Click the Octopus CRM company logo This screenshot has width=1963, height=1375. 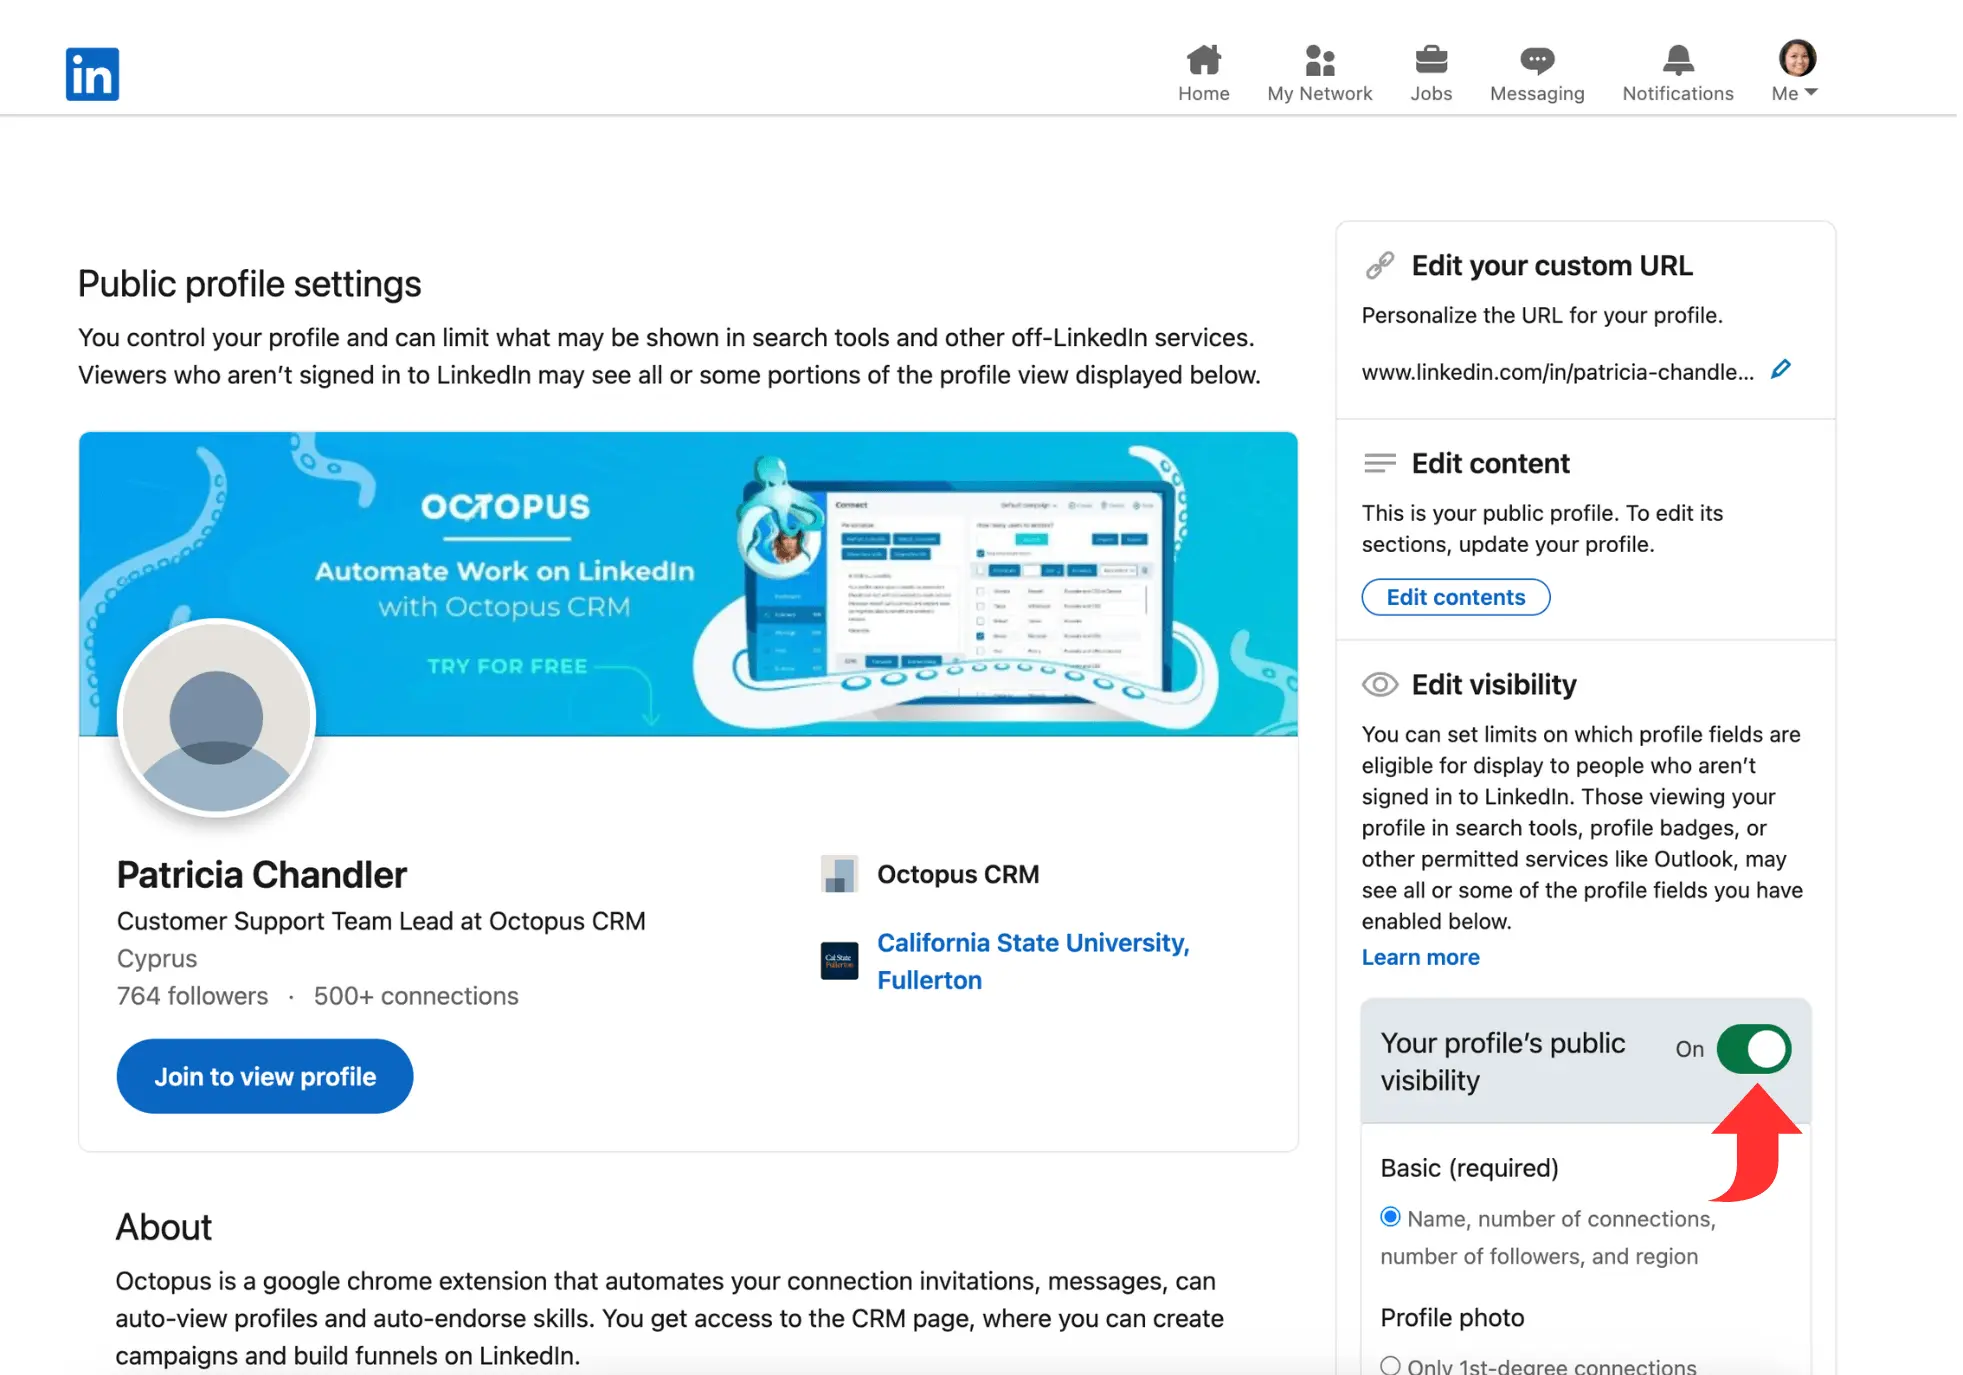coord(839,873)
